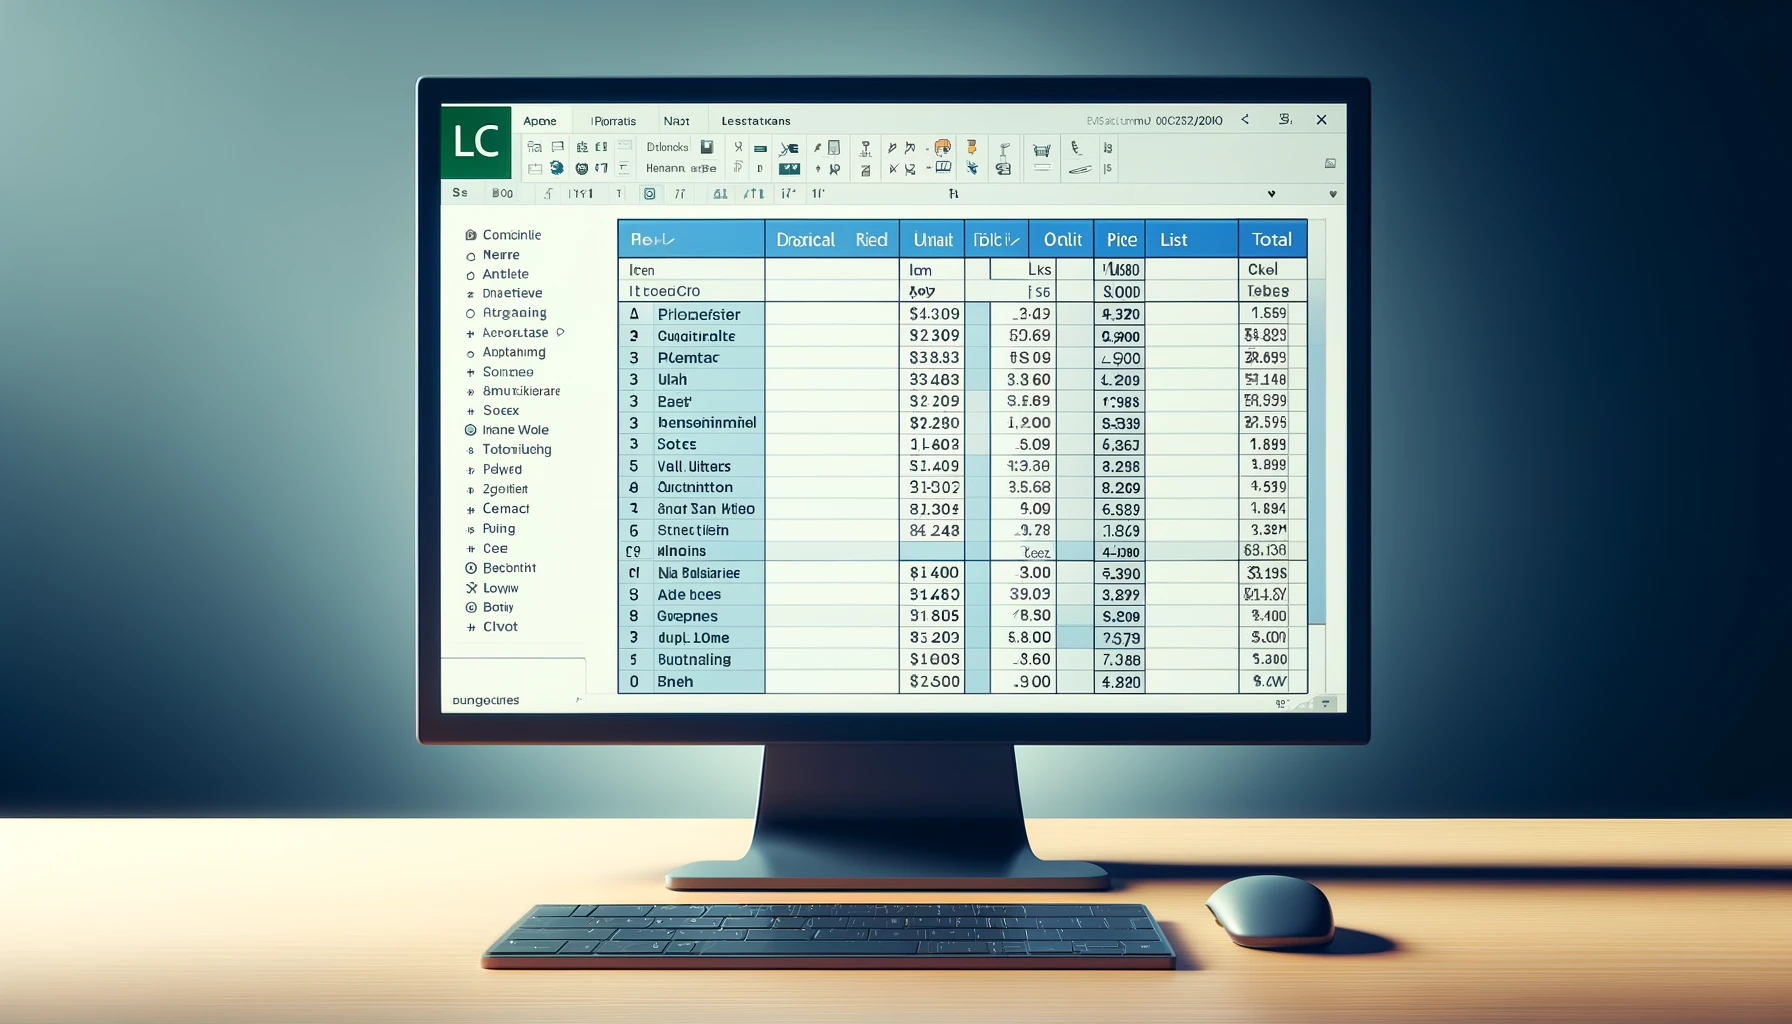Expand the Aerortase sidebar item
The image size is (1792, 1024).
click(470, 333)
